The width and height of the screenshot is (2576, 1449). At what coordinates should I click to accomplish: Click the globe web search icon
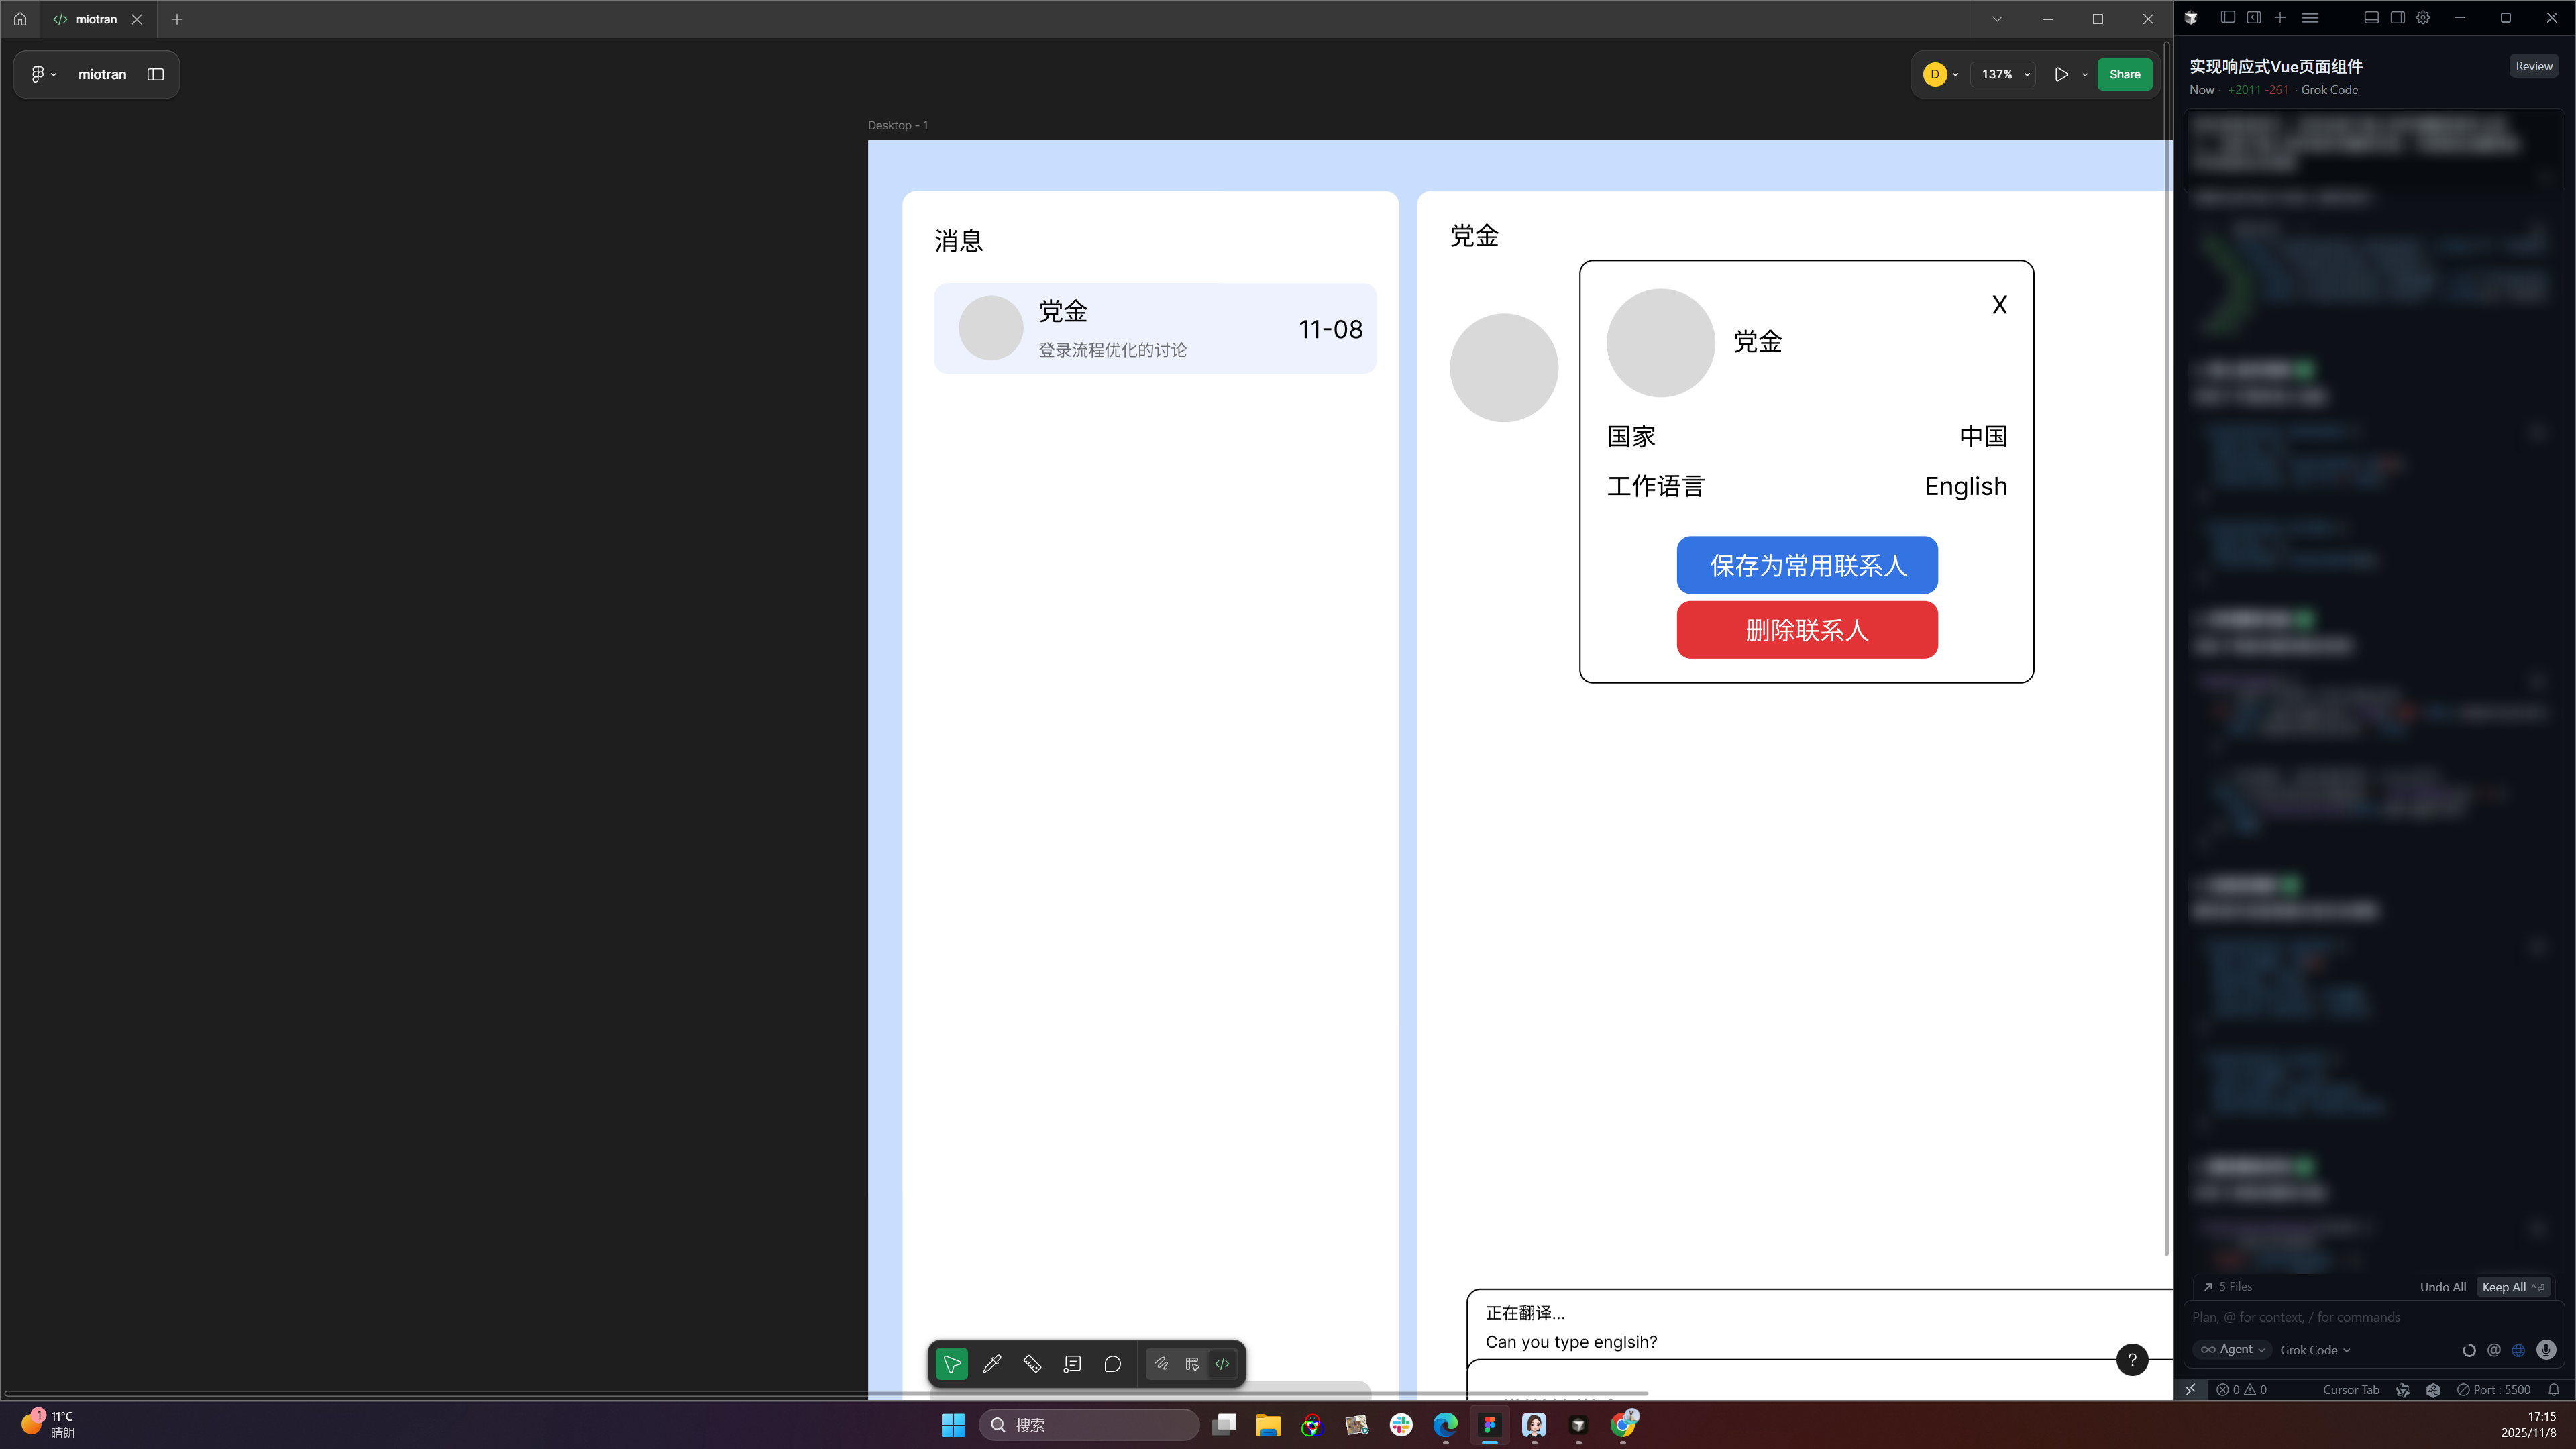click(2519, 1350)
